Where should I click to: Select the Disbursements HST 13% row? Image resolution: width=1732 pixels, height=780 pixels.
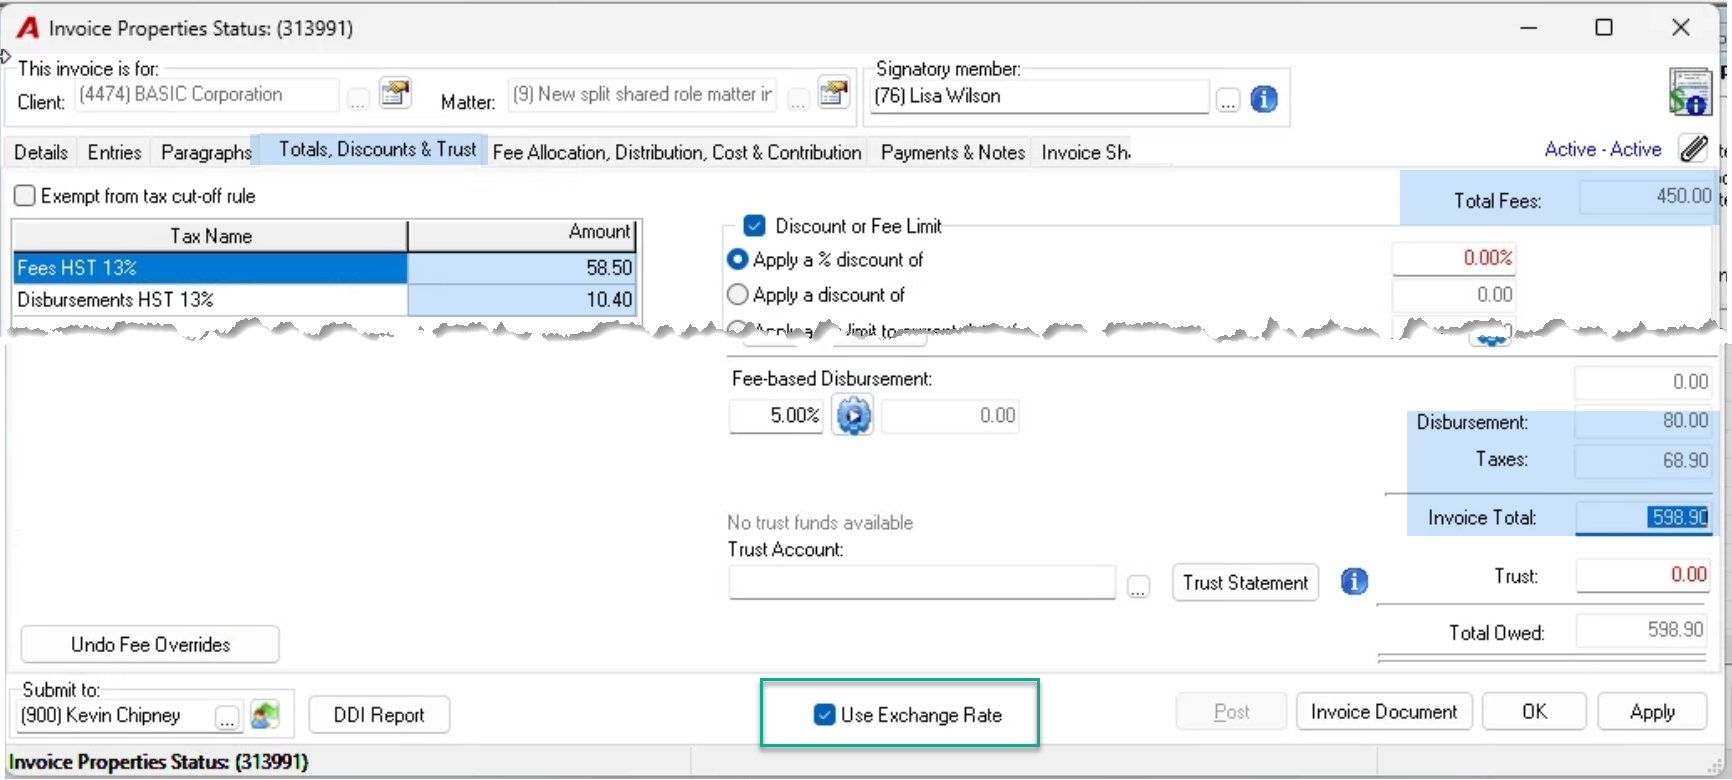pyautogui.click(x=324, y=300)
